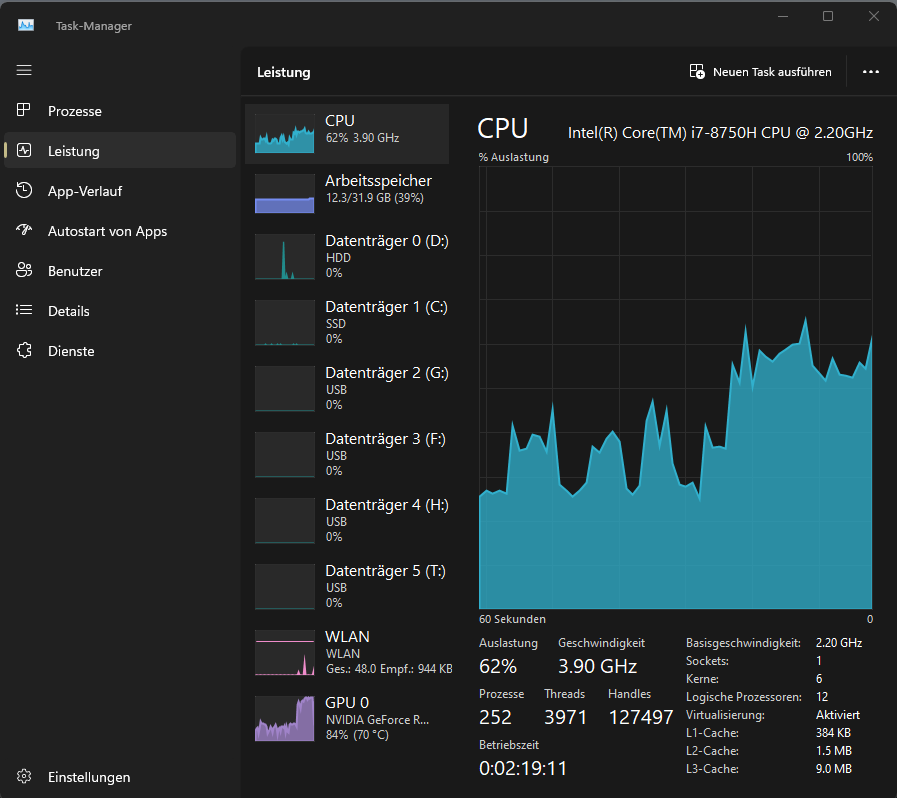Viewport: 897px width, 798px height.
Task: Select Datenträger 0 (D:) HDD entry
Action: 346,257
